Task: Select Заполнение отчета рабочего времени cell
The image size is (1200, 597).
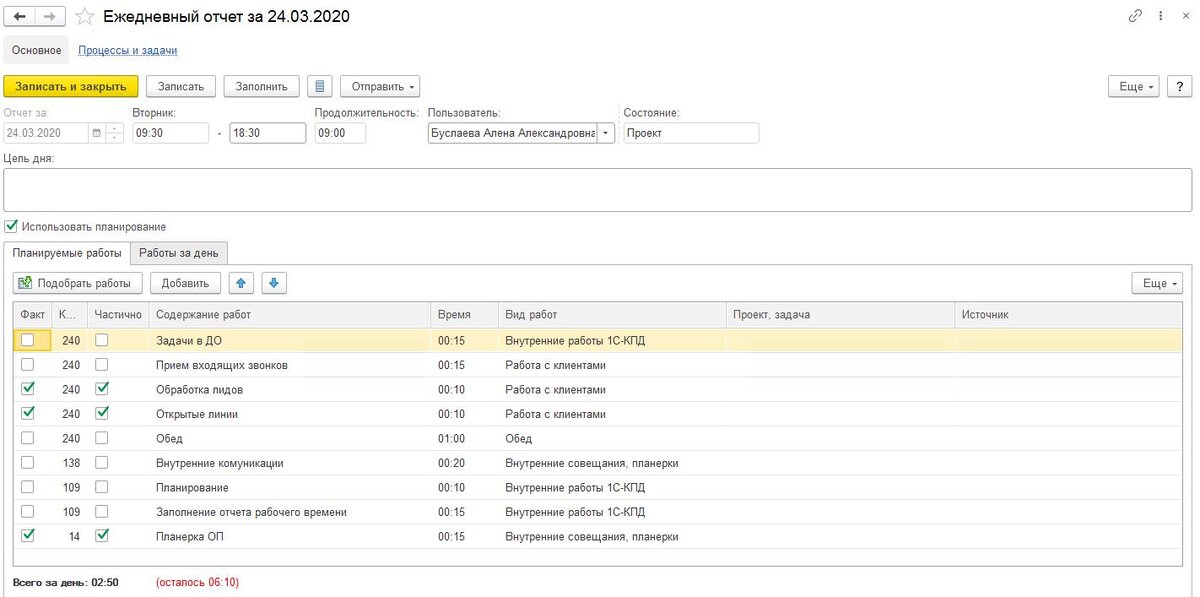Action: [x=289, y=512]
